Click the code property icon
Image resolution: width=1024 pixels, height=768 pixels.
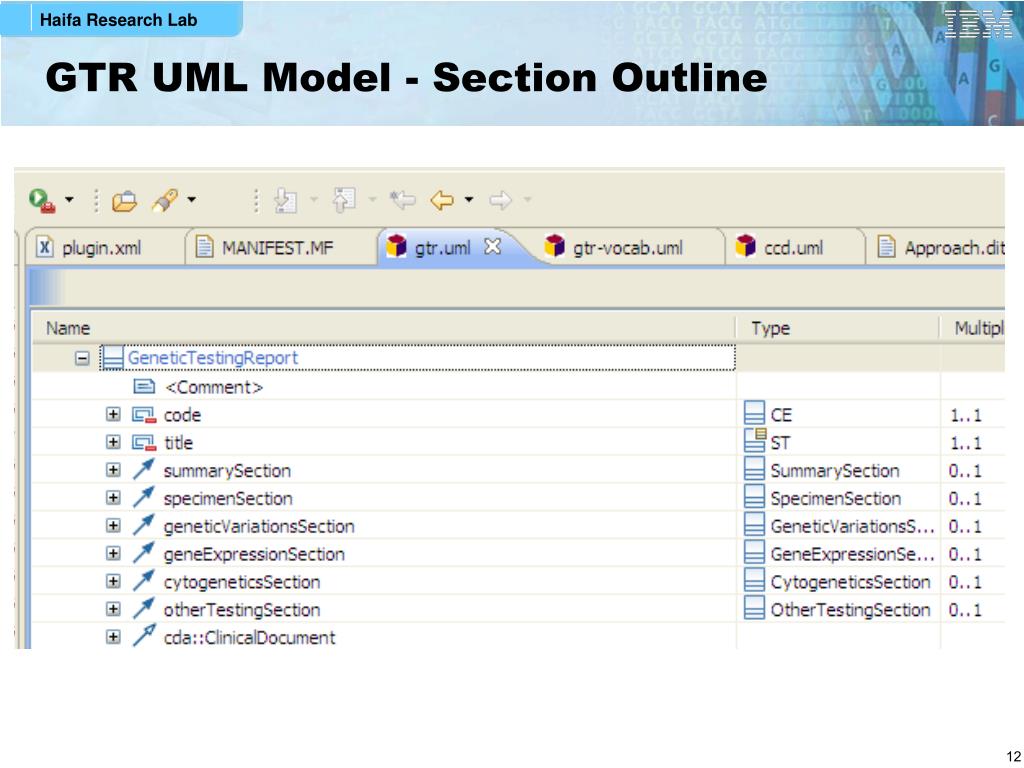(x=144, y=415)
